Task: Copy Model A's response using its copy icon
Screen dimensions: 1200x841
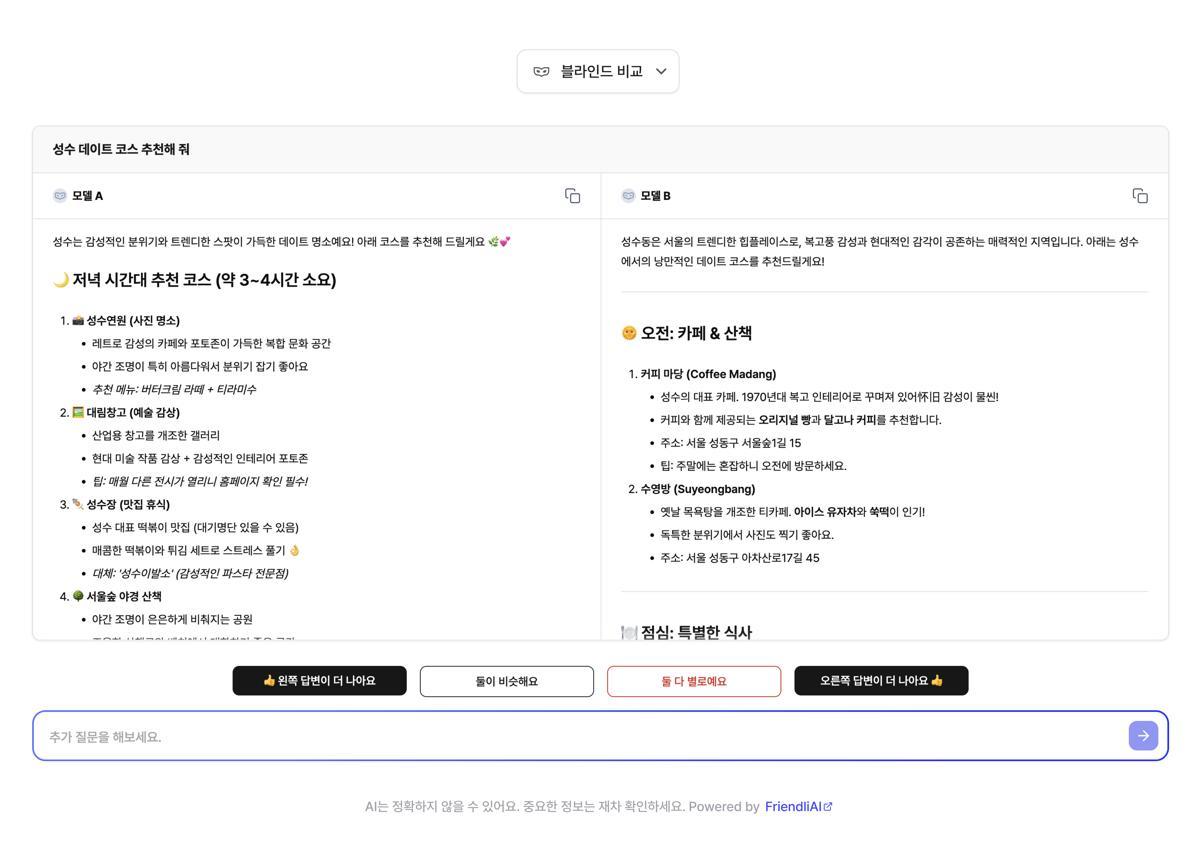Action: click(572, 196)
